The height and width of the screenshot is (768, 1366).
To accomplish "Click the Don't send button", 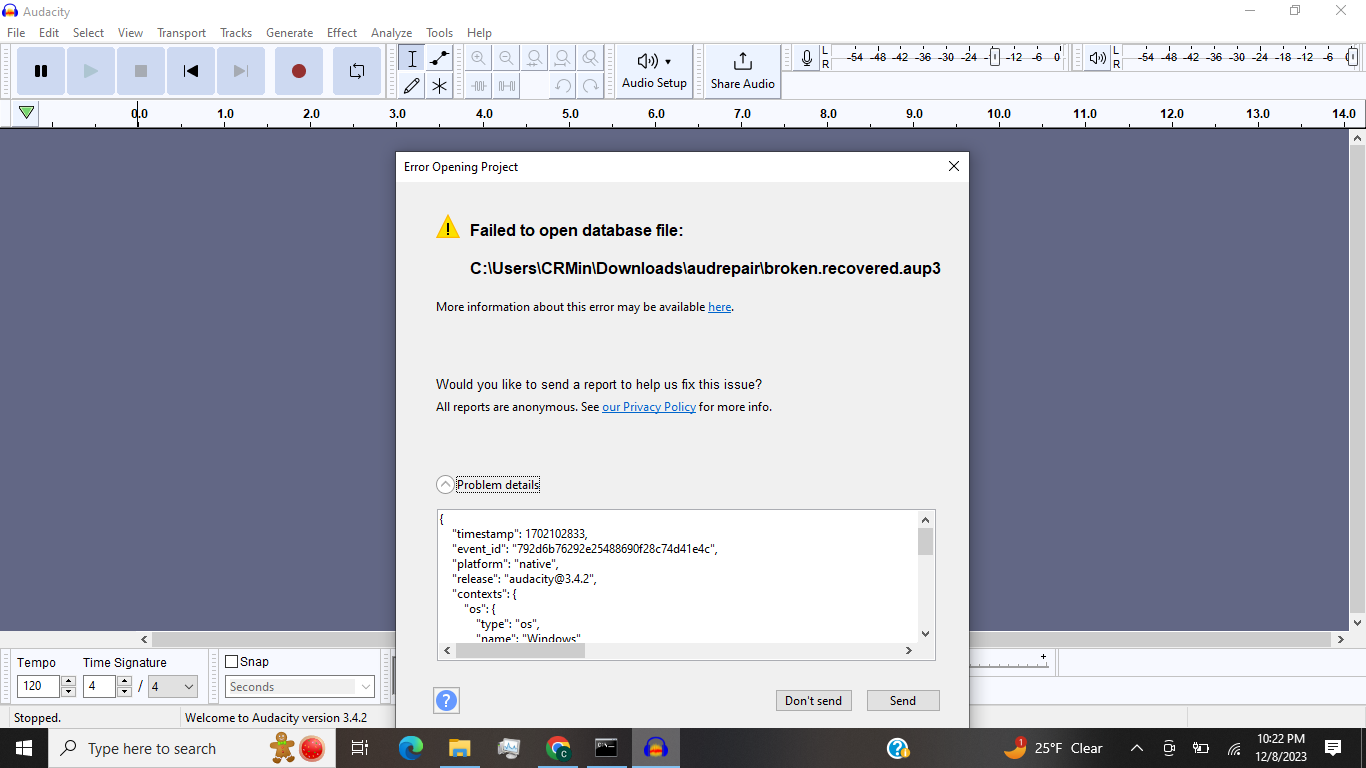I will point(813,700).
